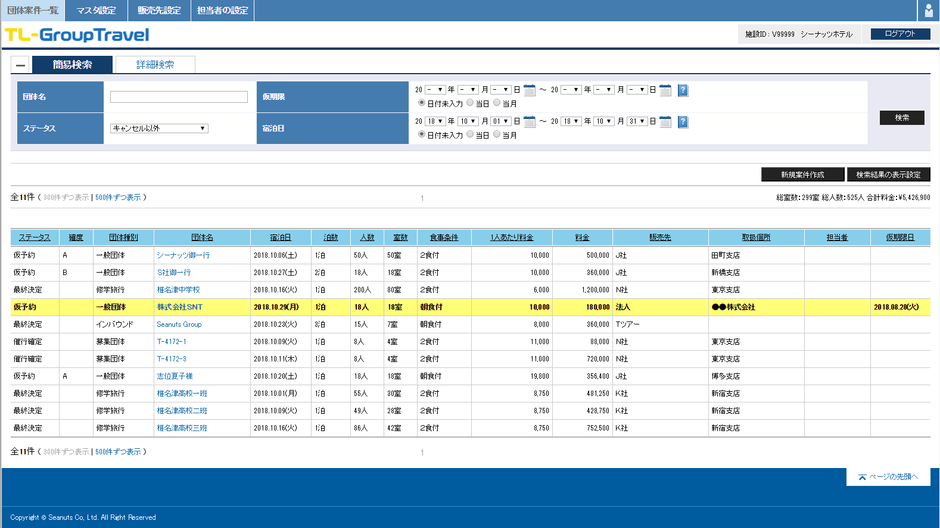Open the 仮期限 end date calendar picker
Screen dimensions: 940x528
(665, 90)
